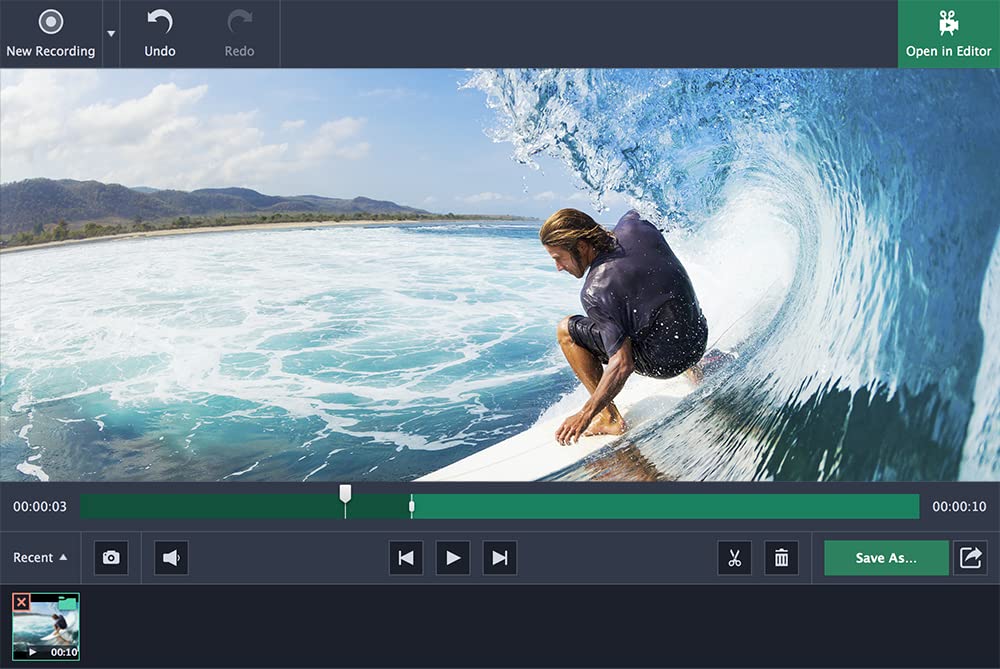Click the bright green timeline segment
Viewport: 1000px width, 669px height.
click(x=666, y=506)
